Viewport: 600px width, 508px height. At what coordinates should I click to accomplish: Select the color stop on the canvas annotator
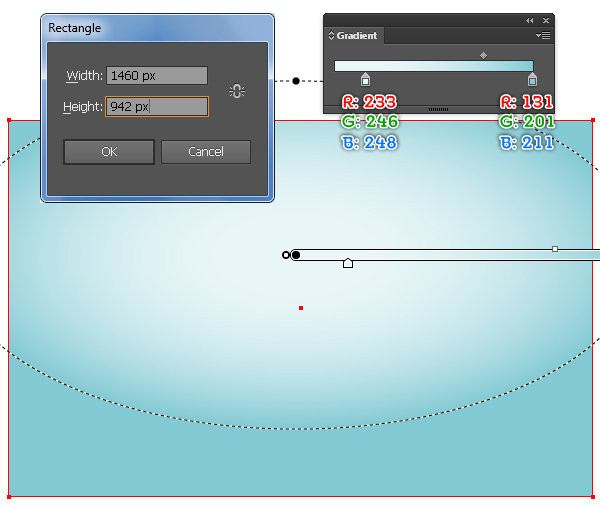click(x=348, y=263)
